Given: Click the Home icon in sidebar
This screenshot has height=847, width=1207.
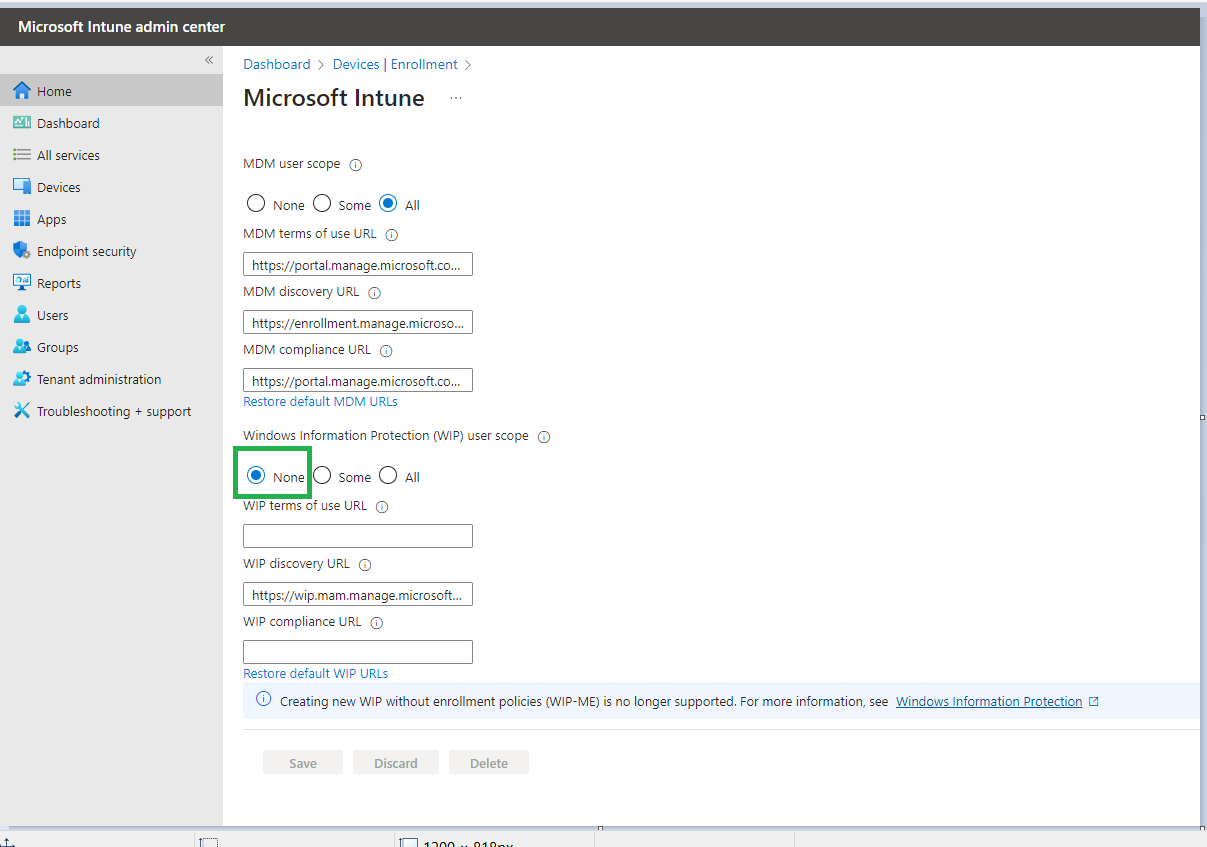Looking at the screenshot, I should (x=22, y=91).
